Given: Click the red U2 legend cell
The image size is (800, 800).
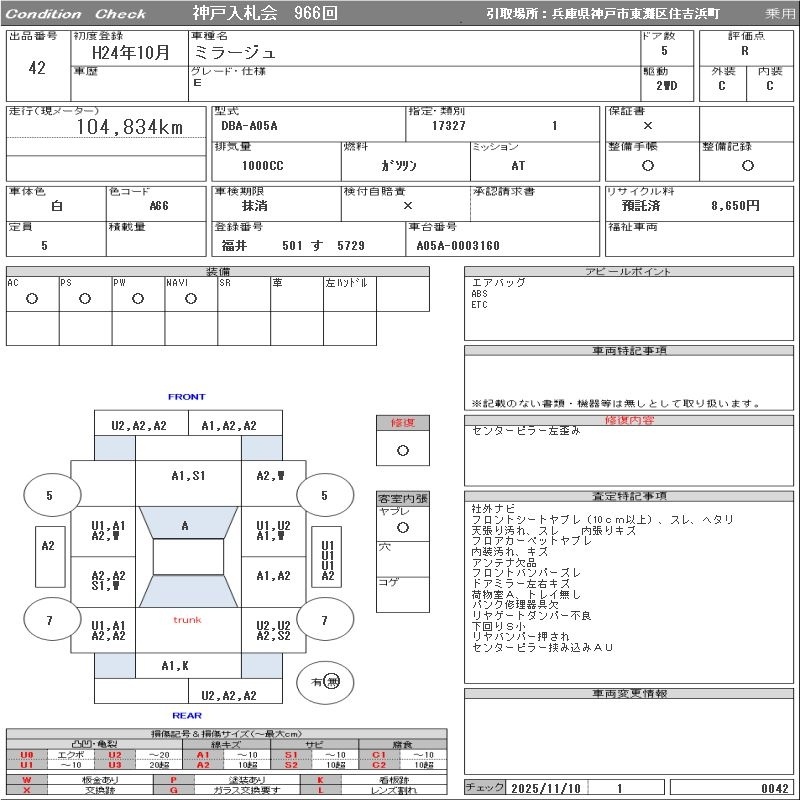Looking at the screenshot, I should click(x=115, y=755).
